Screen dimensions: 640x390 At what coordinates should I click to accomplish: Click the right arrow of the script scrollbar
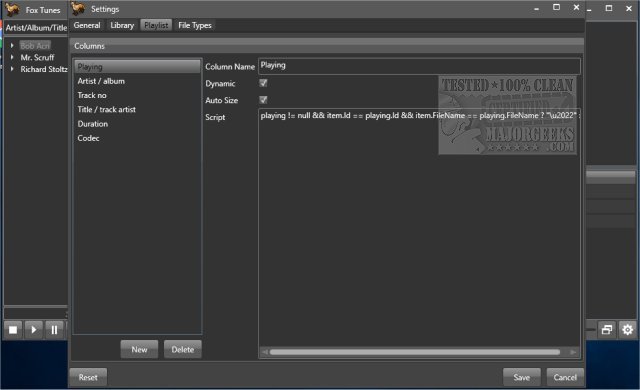click(x=573, y=352)
